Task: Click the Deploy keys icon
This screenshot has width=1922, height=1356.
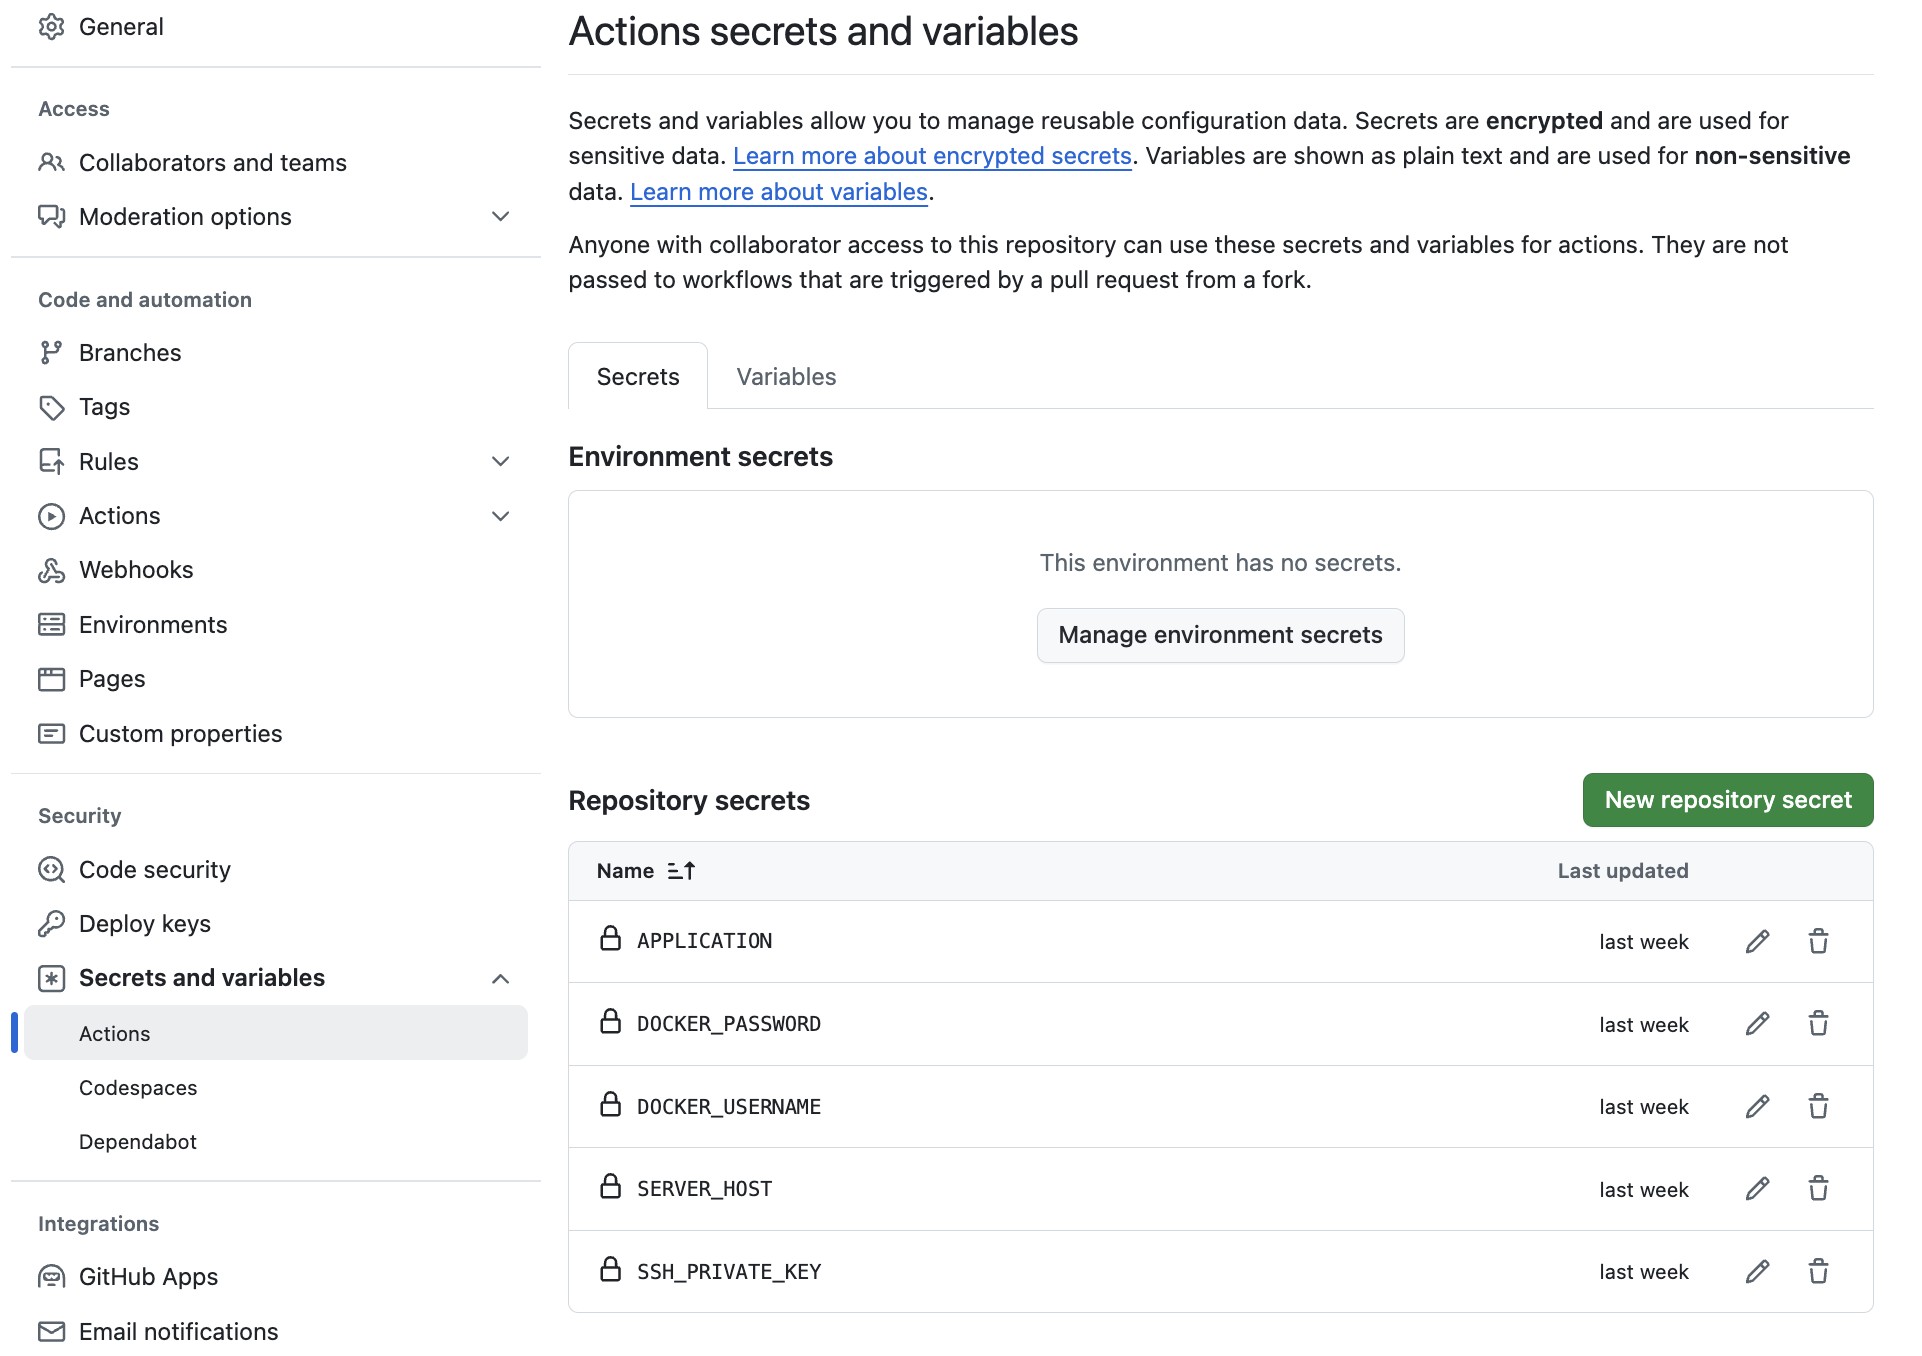Action: 51,923
